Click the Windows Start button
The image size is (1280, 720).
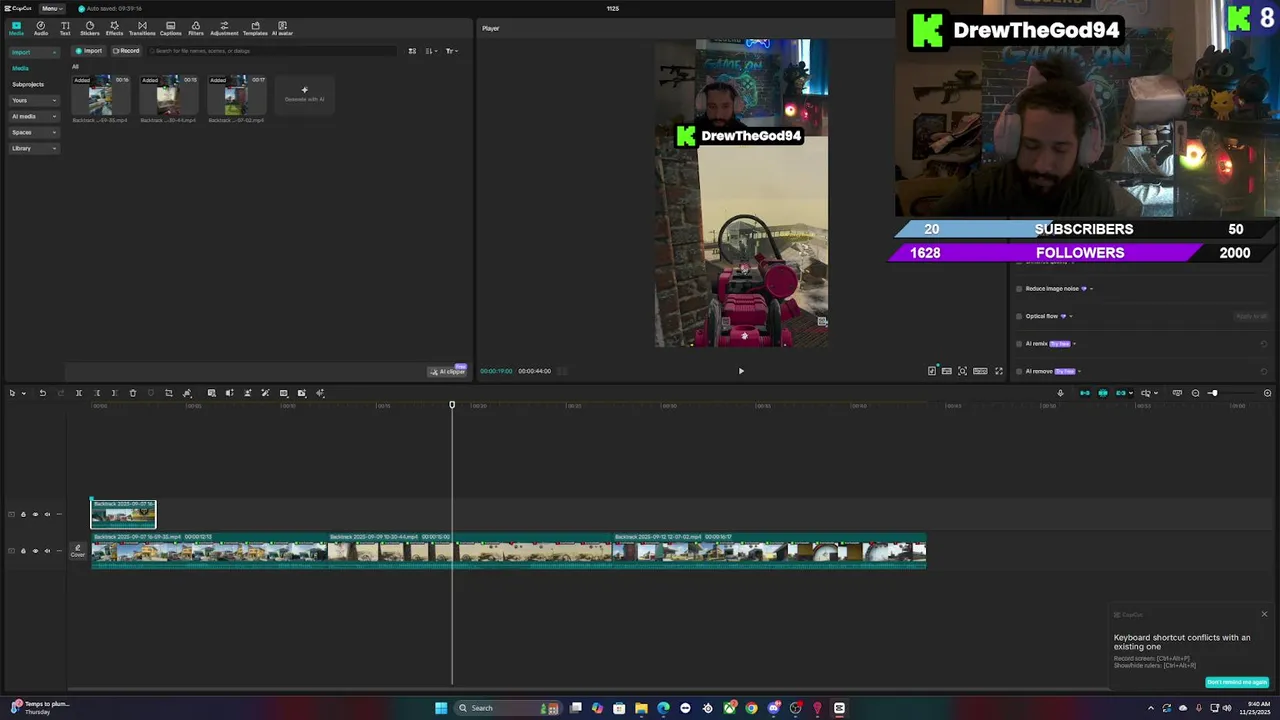coord(441,708)
